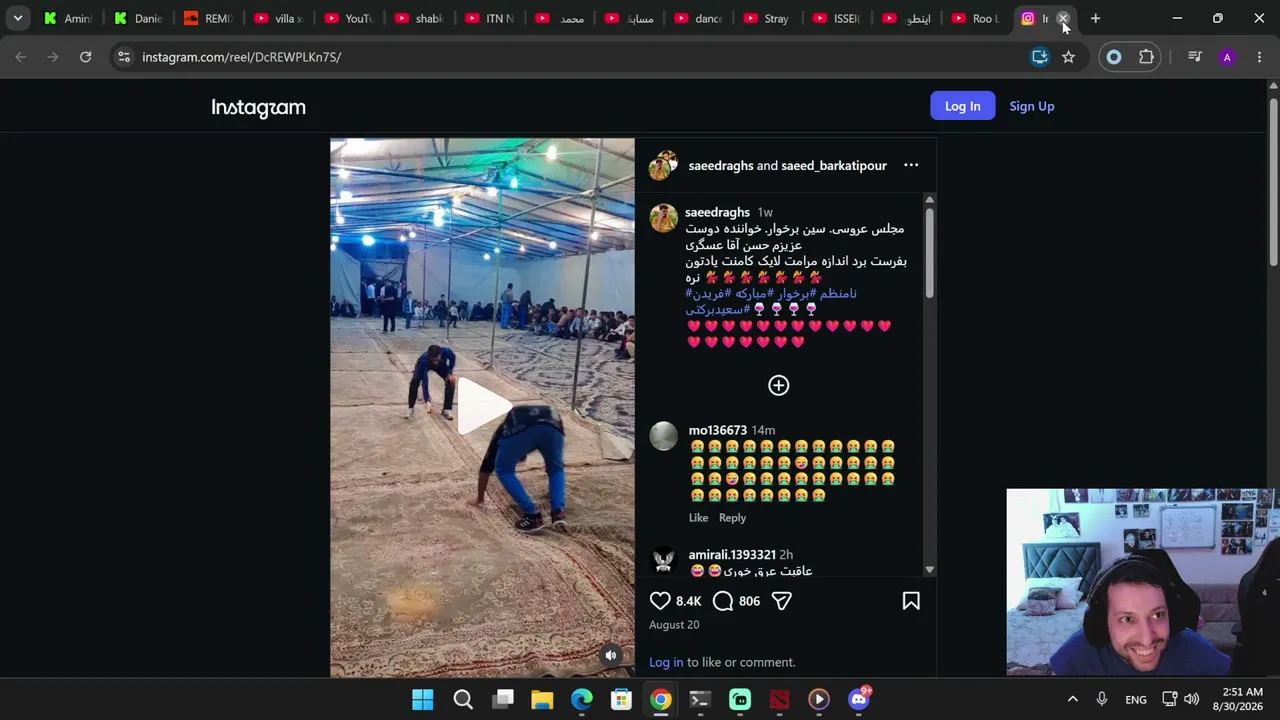Open the Extensions puzzle-piece menu

(x=1147, y=57)
